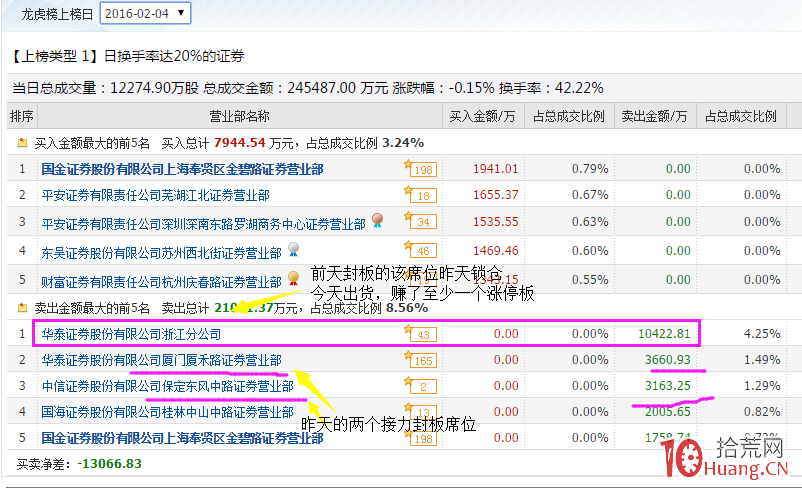
Task: Click the heading 日换手率达20%的证券
Action: [174, 56]
